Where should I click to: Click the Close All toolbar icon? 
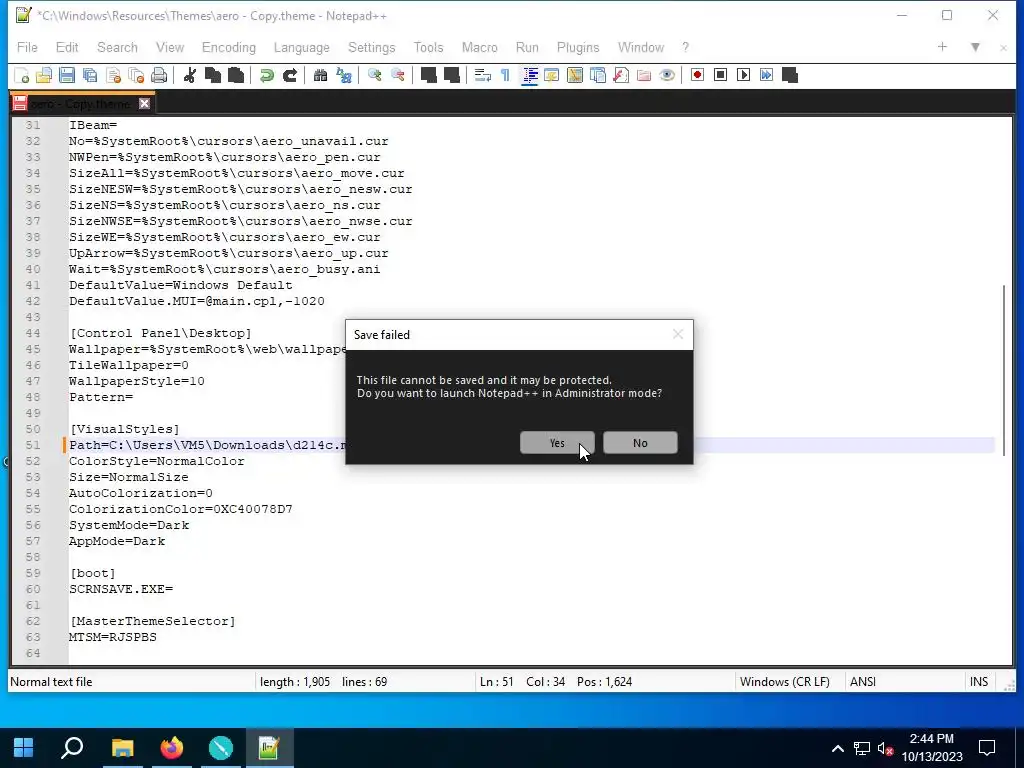(x=136, y=76)
